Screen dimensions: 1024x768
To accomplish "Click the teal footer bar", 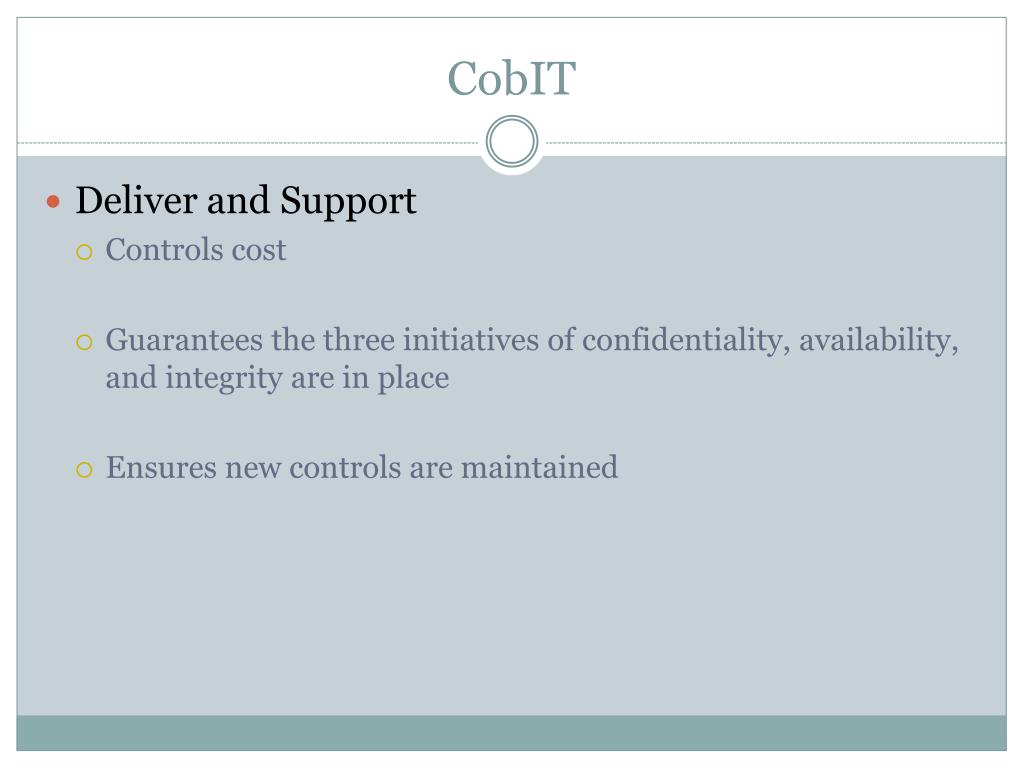I will tap(511, 732).
